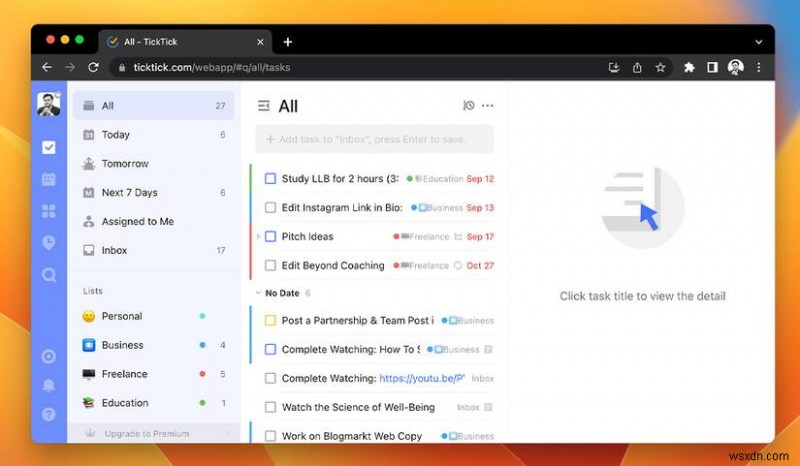800x466 pixels.
Task: Click the Oct 27 due date
Action: [480, 265]
